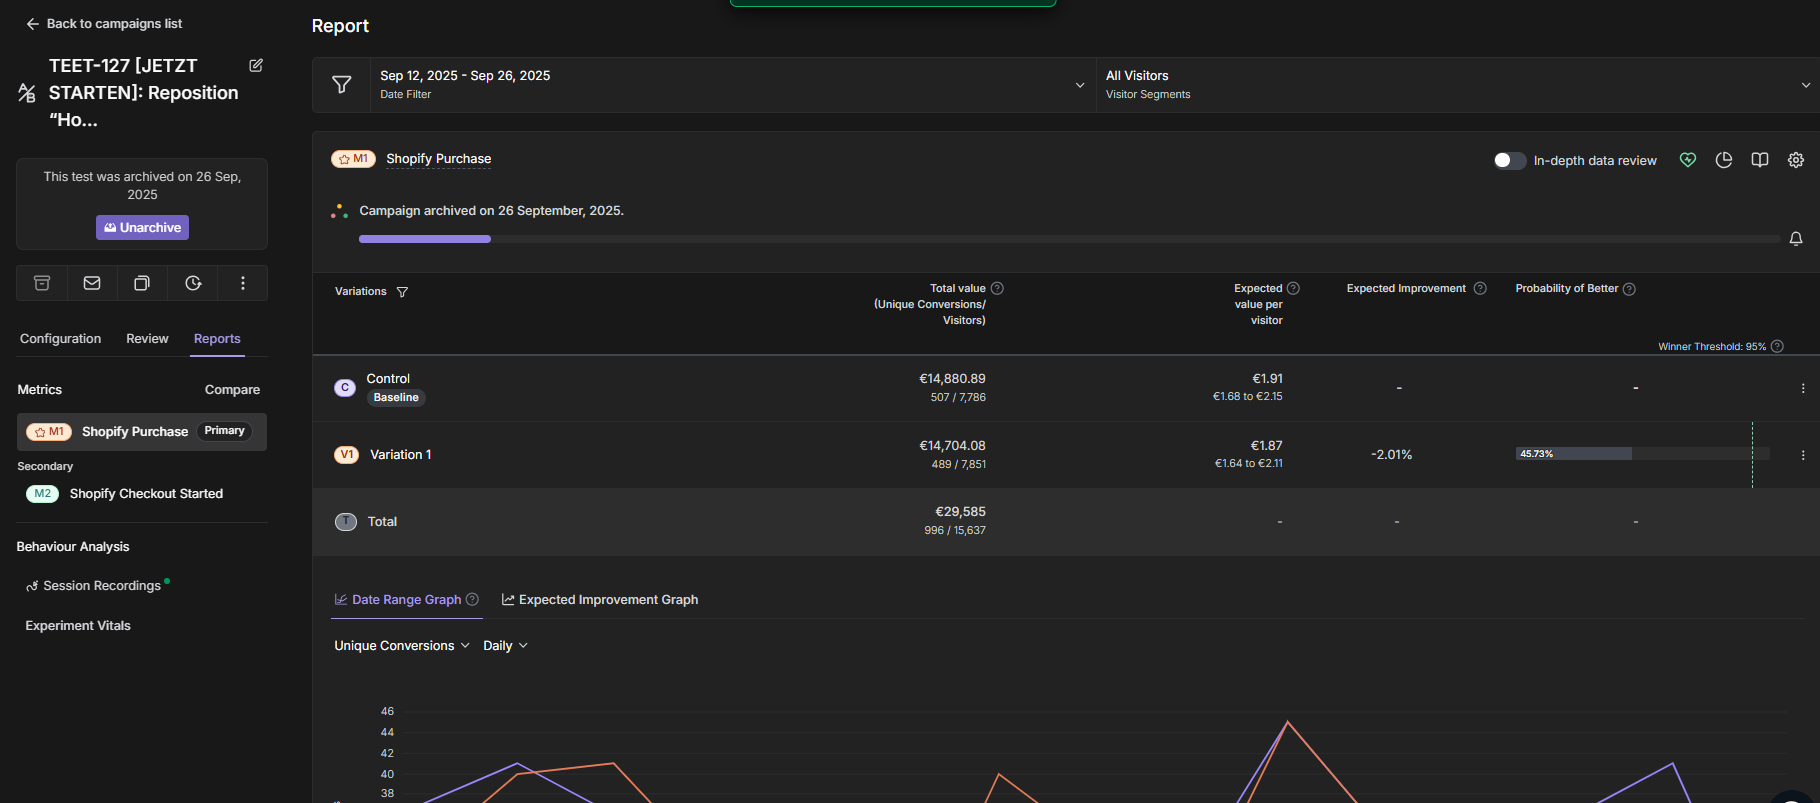
Task: Click the €29,585 total value
Action: point(960,512)
